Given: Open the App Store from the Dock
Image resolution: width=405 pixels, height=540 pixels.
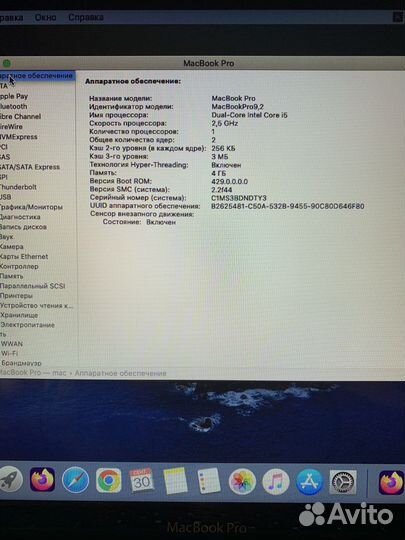Looking at the screenshot, I should tap(309, 482).
